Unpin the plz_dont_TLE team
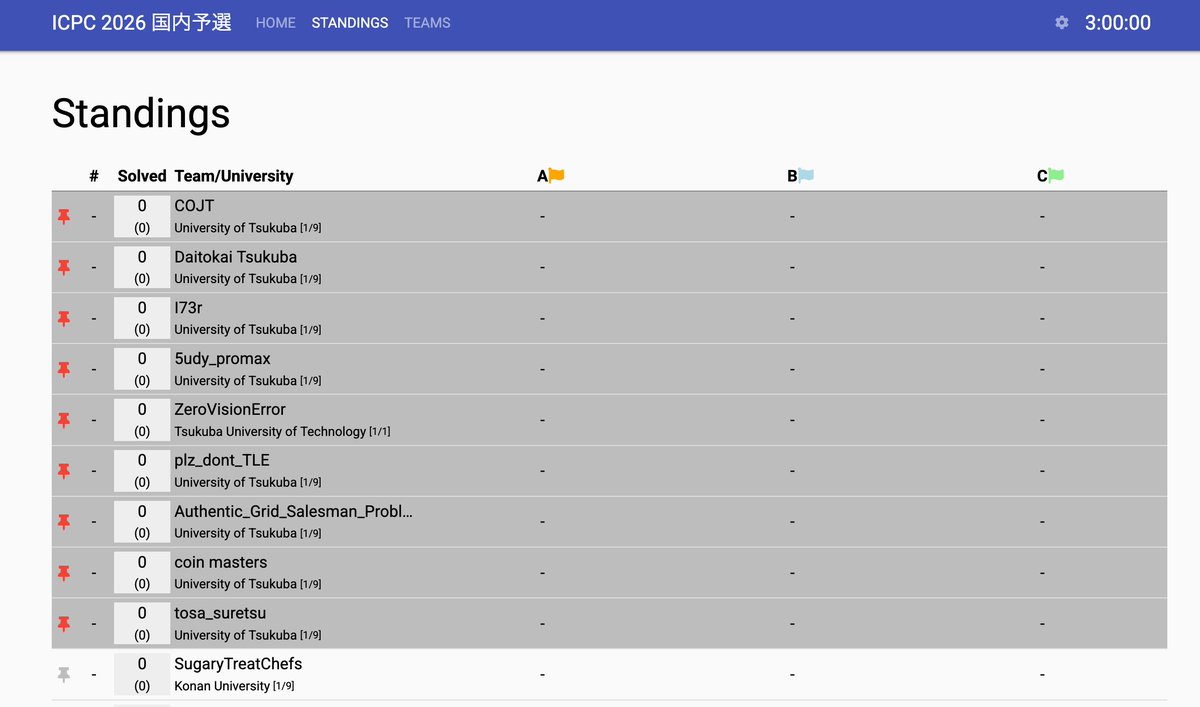Viewport: 1200px width, 707px height. tap(64, 471)
